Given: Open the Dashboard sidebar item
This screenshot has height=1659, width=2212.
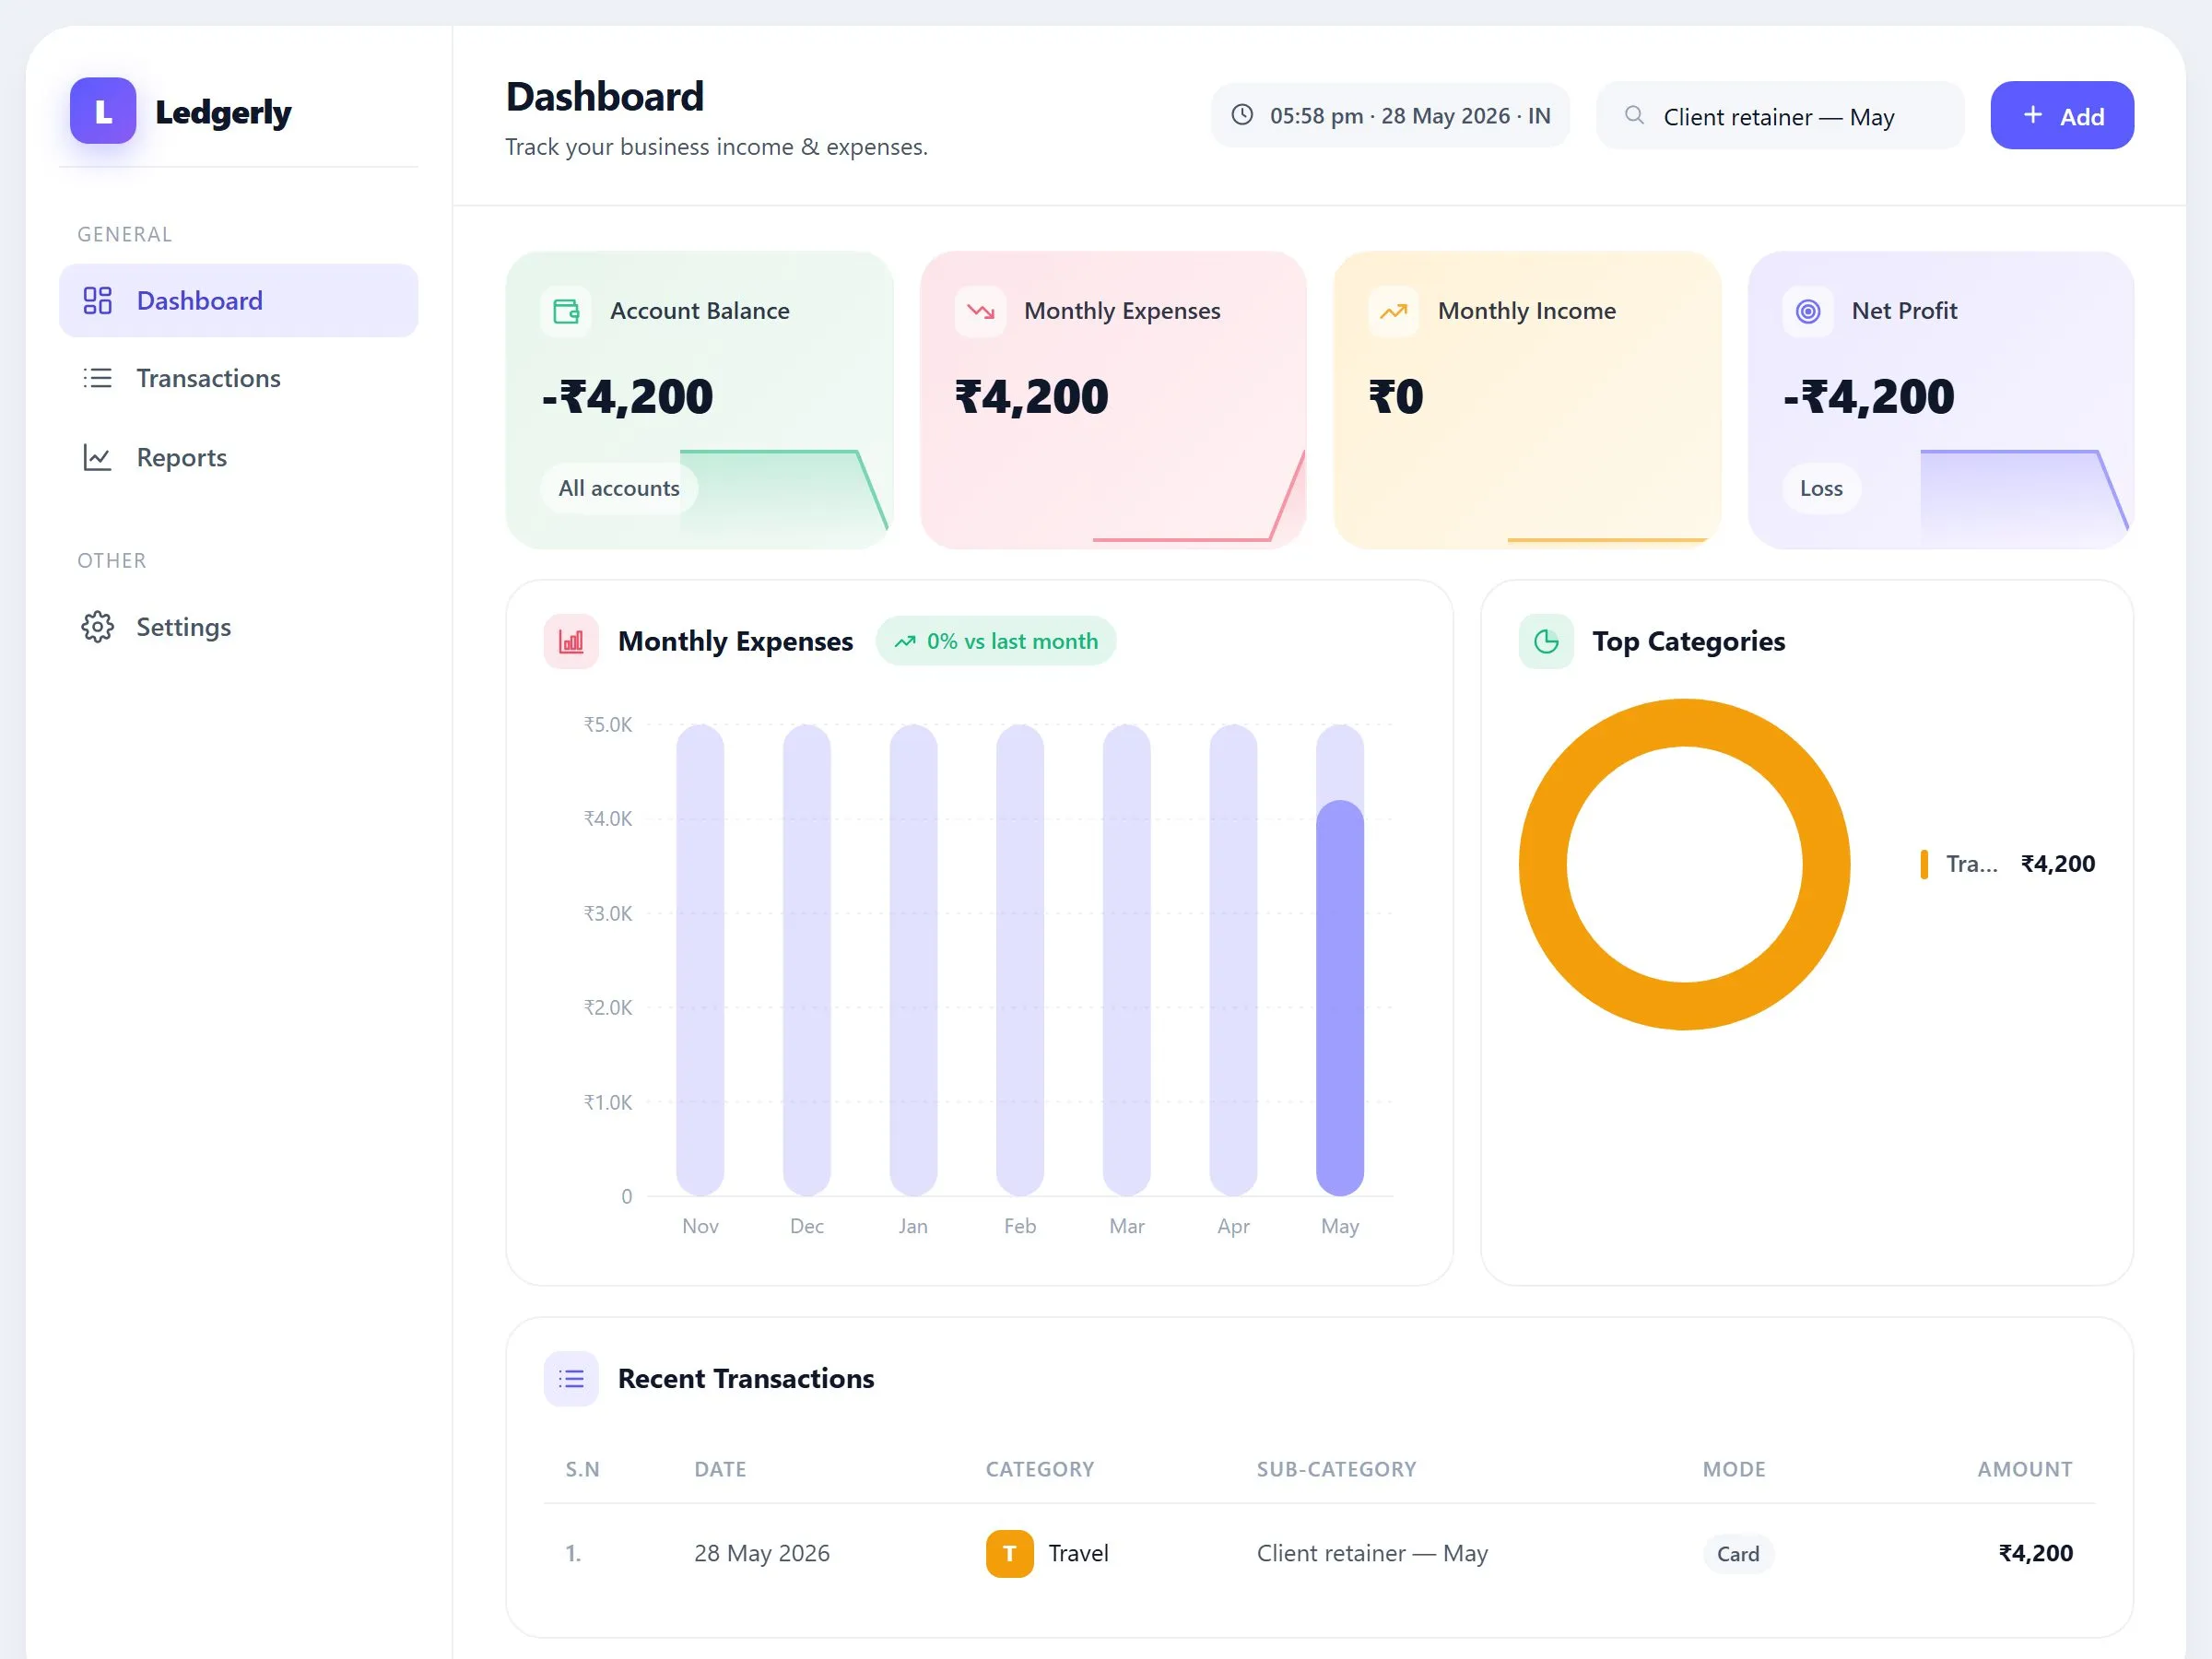Looking at the screenshot, I should pos(239,301).
